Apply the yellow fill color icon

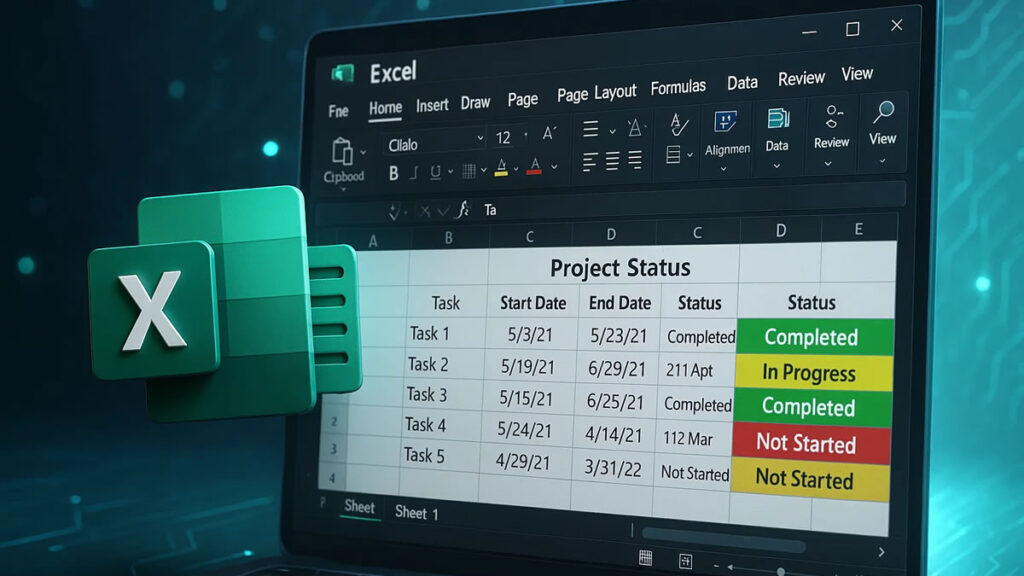tap(500, 168)
